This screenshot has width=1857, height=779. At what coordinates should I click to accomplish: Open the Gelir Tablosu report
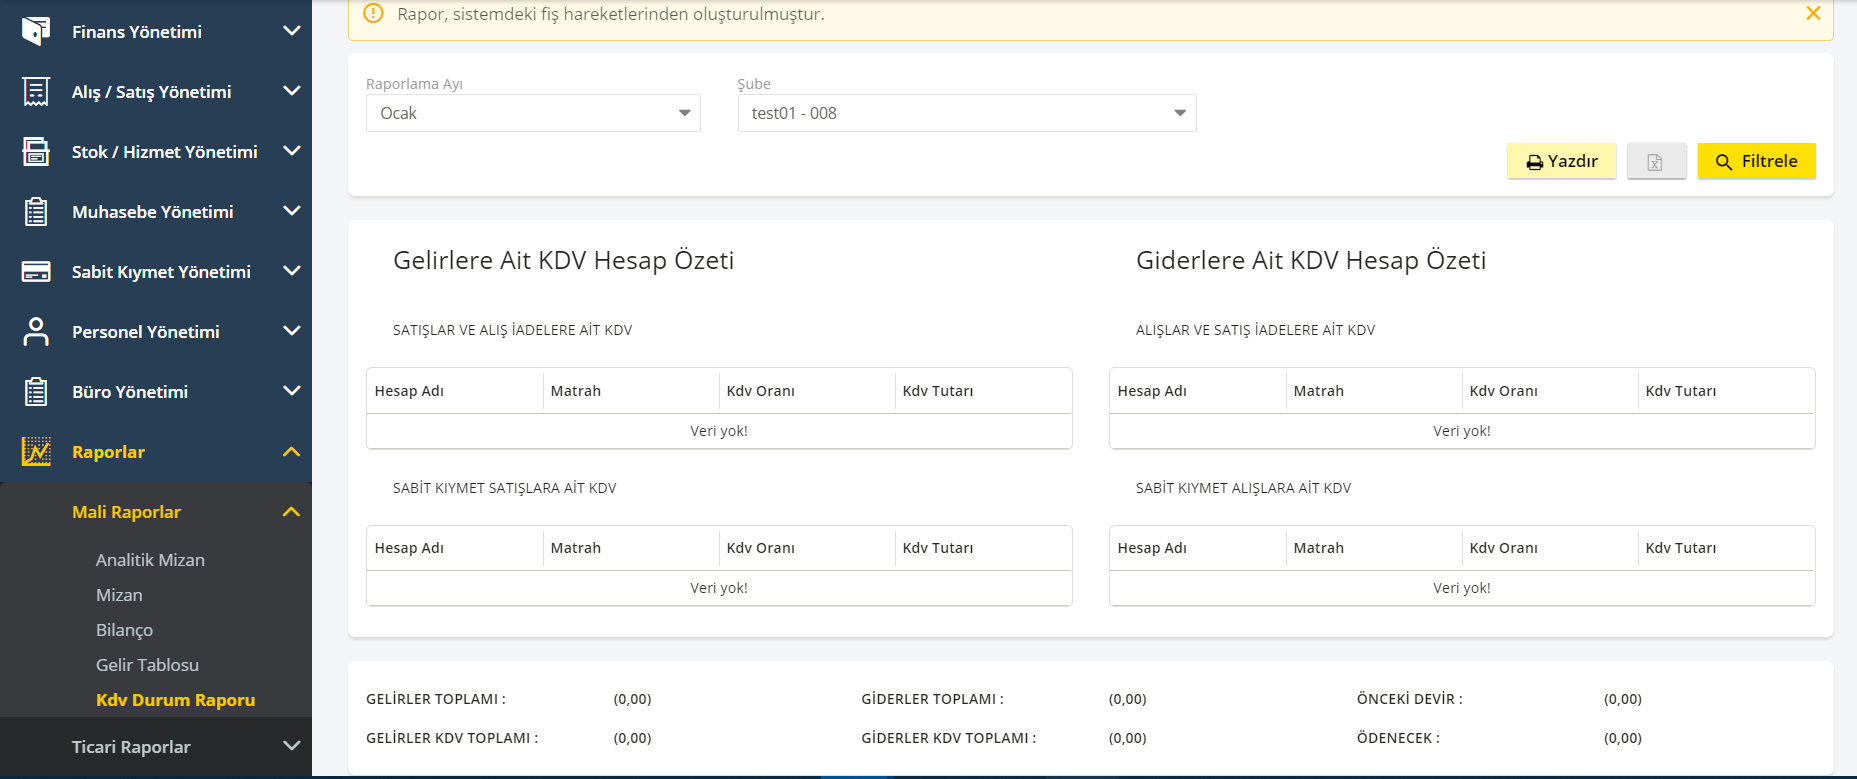(x=147, y=665)
